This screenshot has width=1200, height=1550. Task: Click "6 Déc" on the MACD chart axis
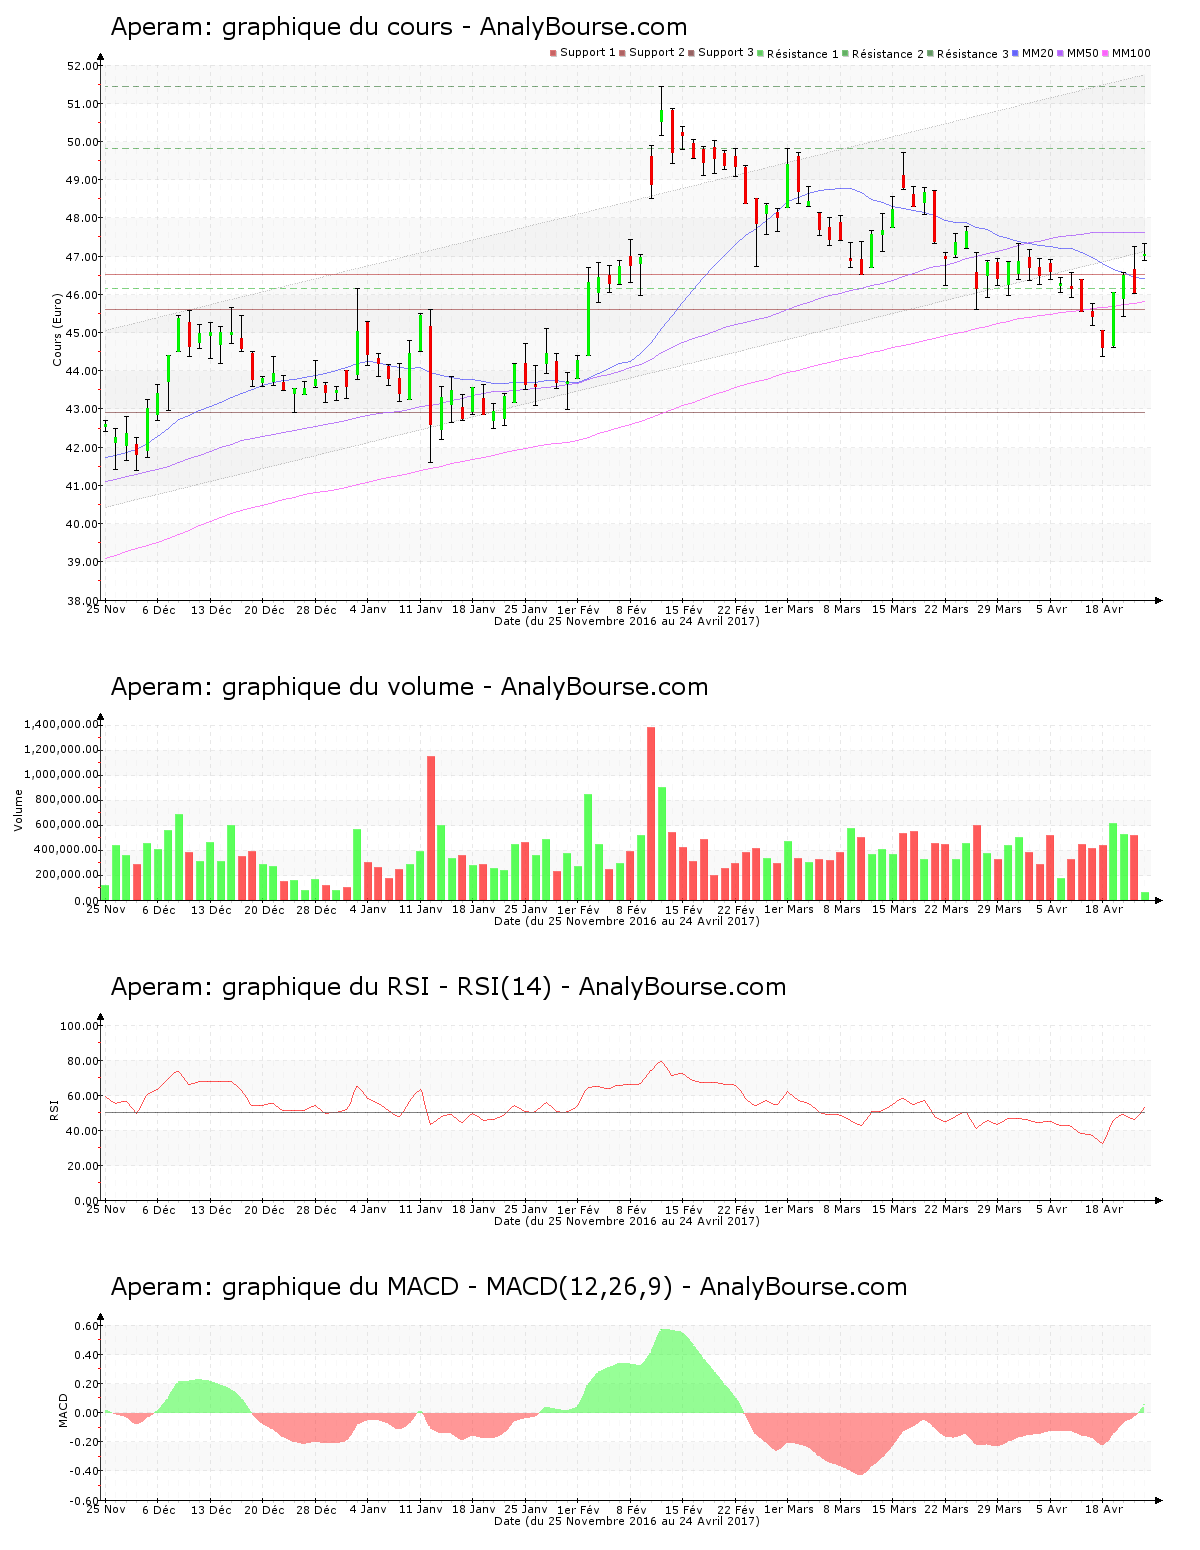click(158, 1509)
